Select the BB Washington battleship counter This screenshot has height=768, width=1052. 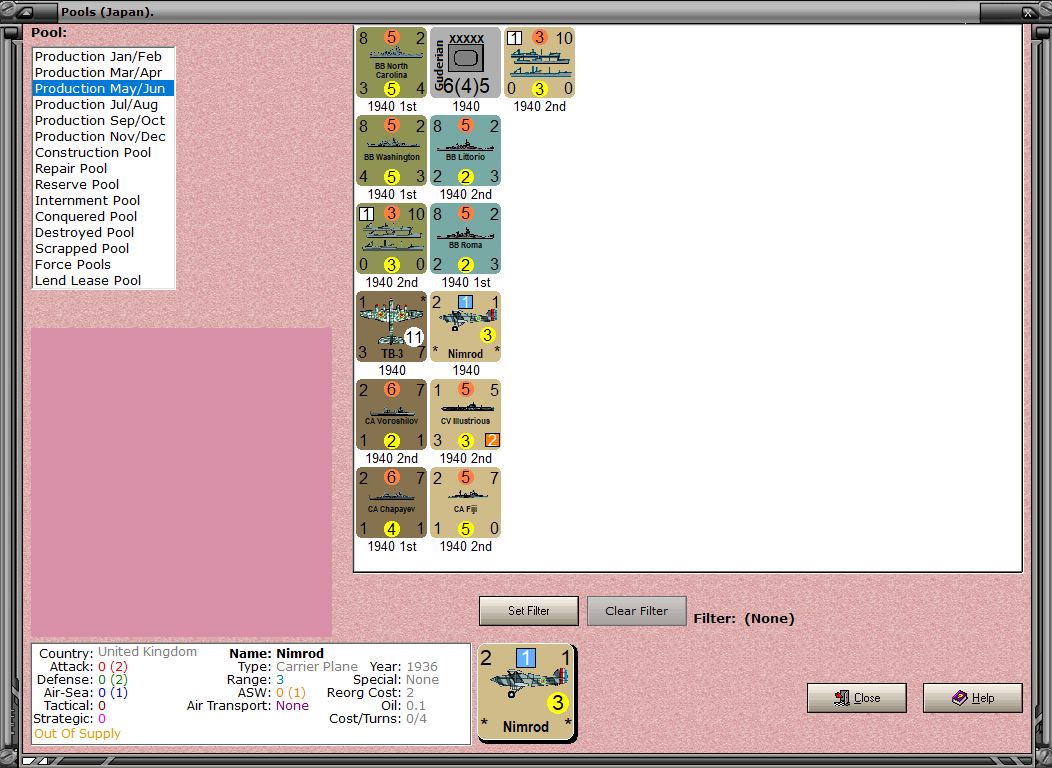392,151
